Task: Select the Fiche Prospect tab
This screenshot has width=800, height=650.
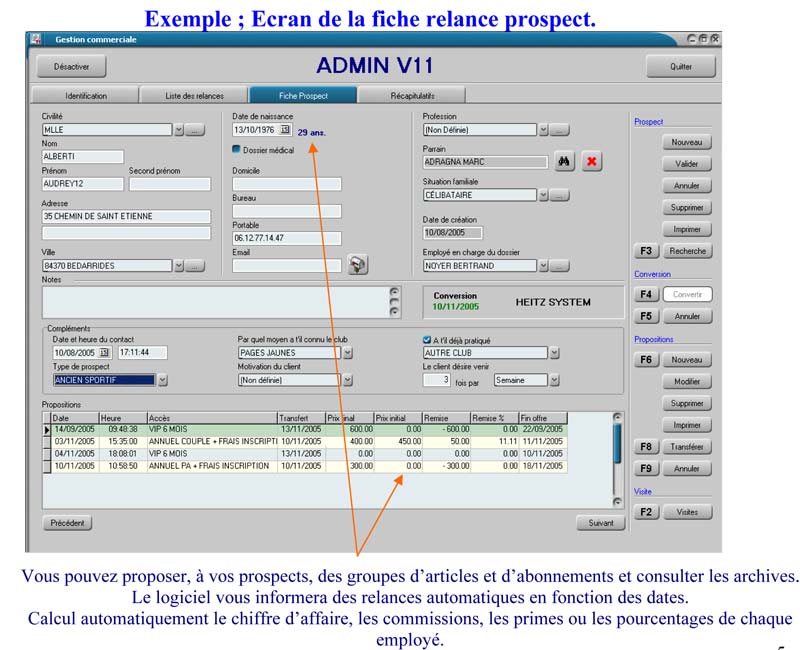Action: [303, 95]
